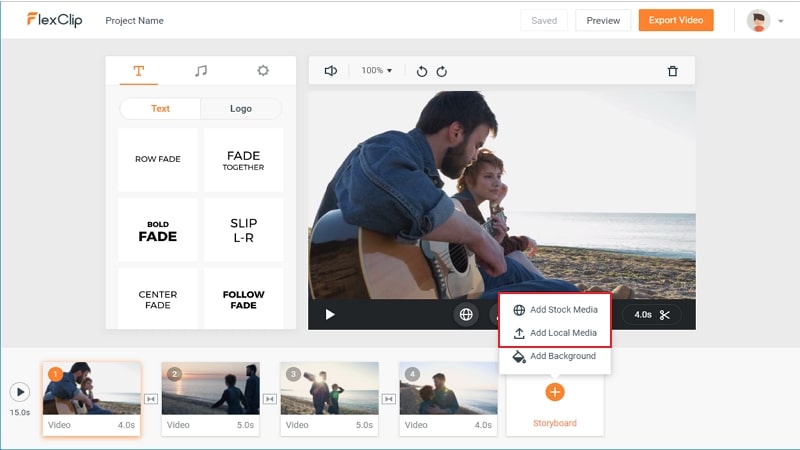Screen dimensions: 800x450
Task: Choose the CENTER FADE text style
Action: (158, 299)
